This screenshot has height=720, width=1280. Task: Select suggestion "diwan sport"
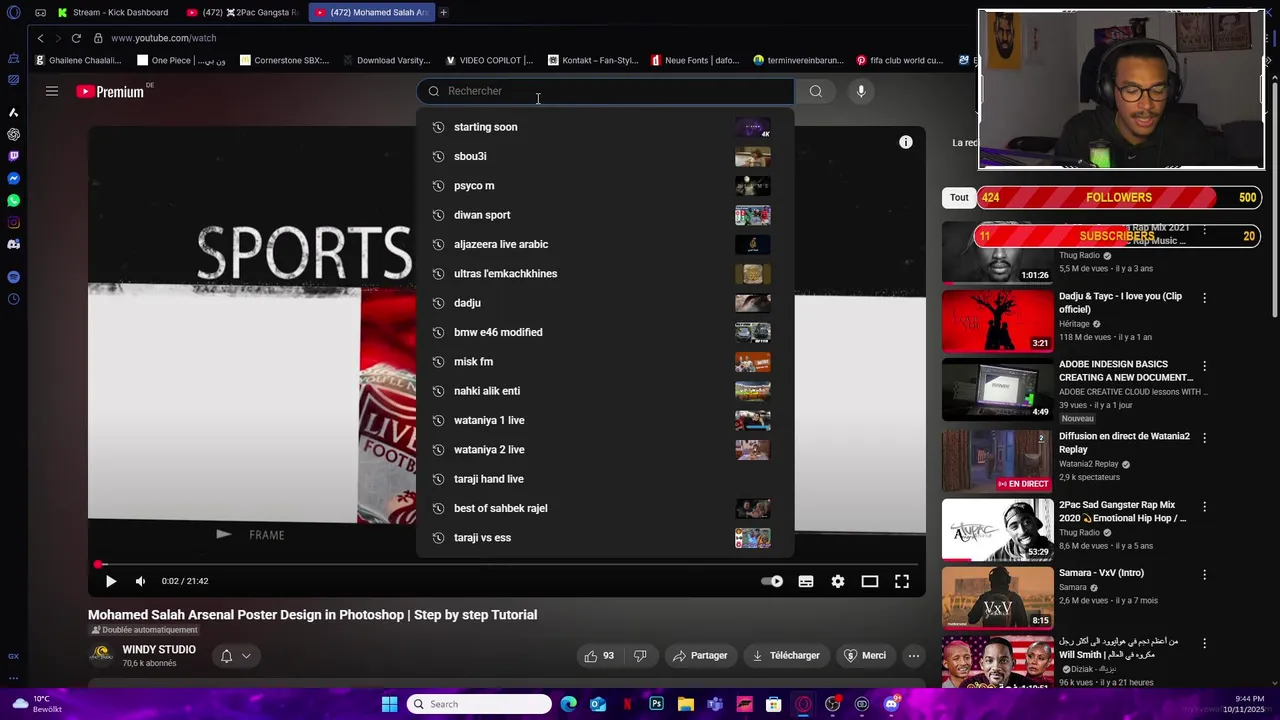coord(605,215)
